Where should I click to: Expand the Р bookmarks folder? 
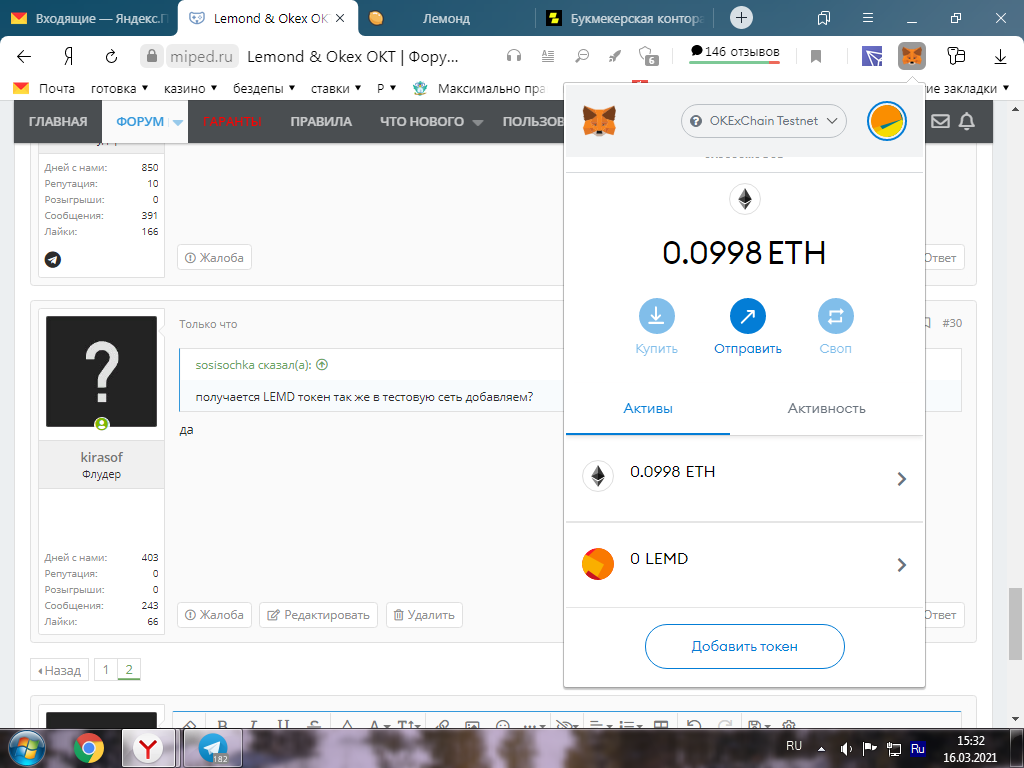(387, 88)
